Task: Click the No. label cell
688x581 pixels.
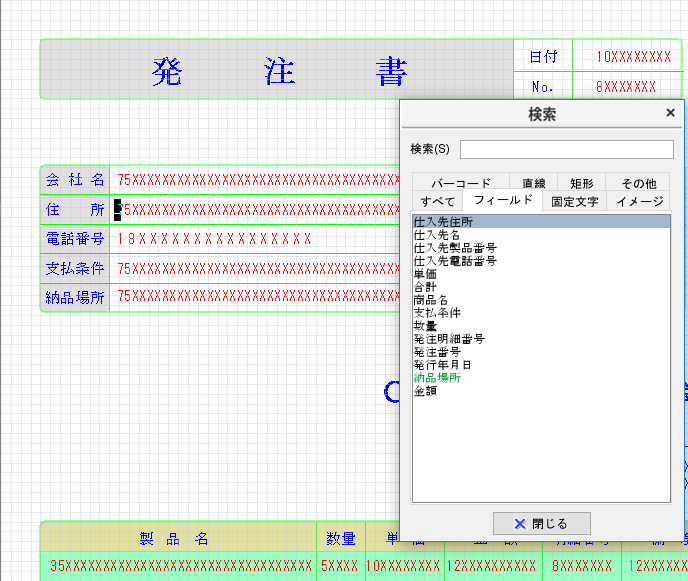Action: coord(543,86)
